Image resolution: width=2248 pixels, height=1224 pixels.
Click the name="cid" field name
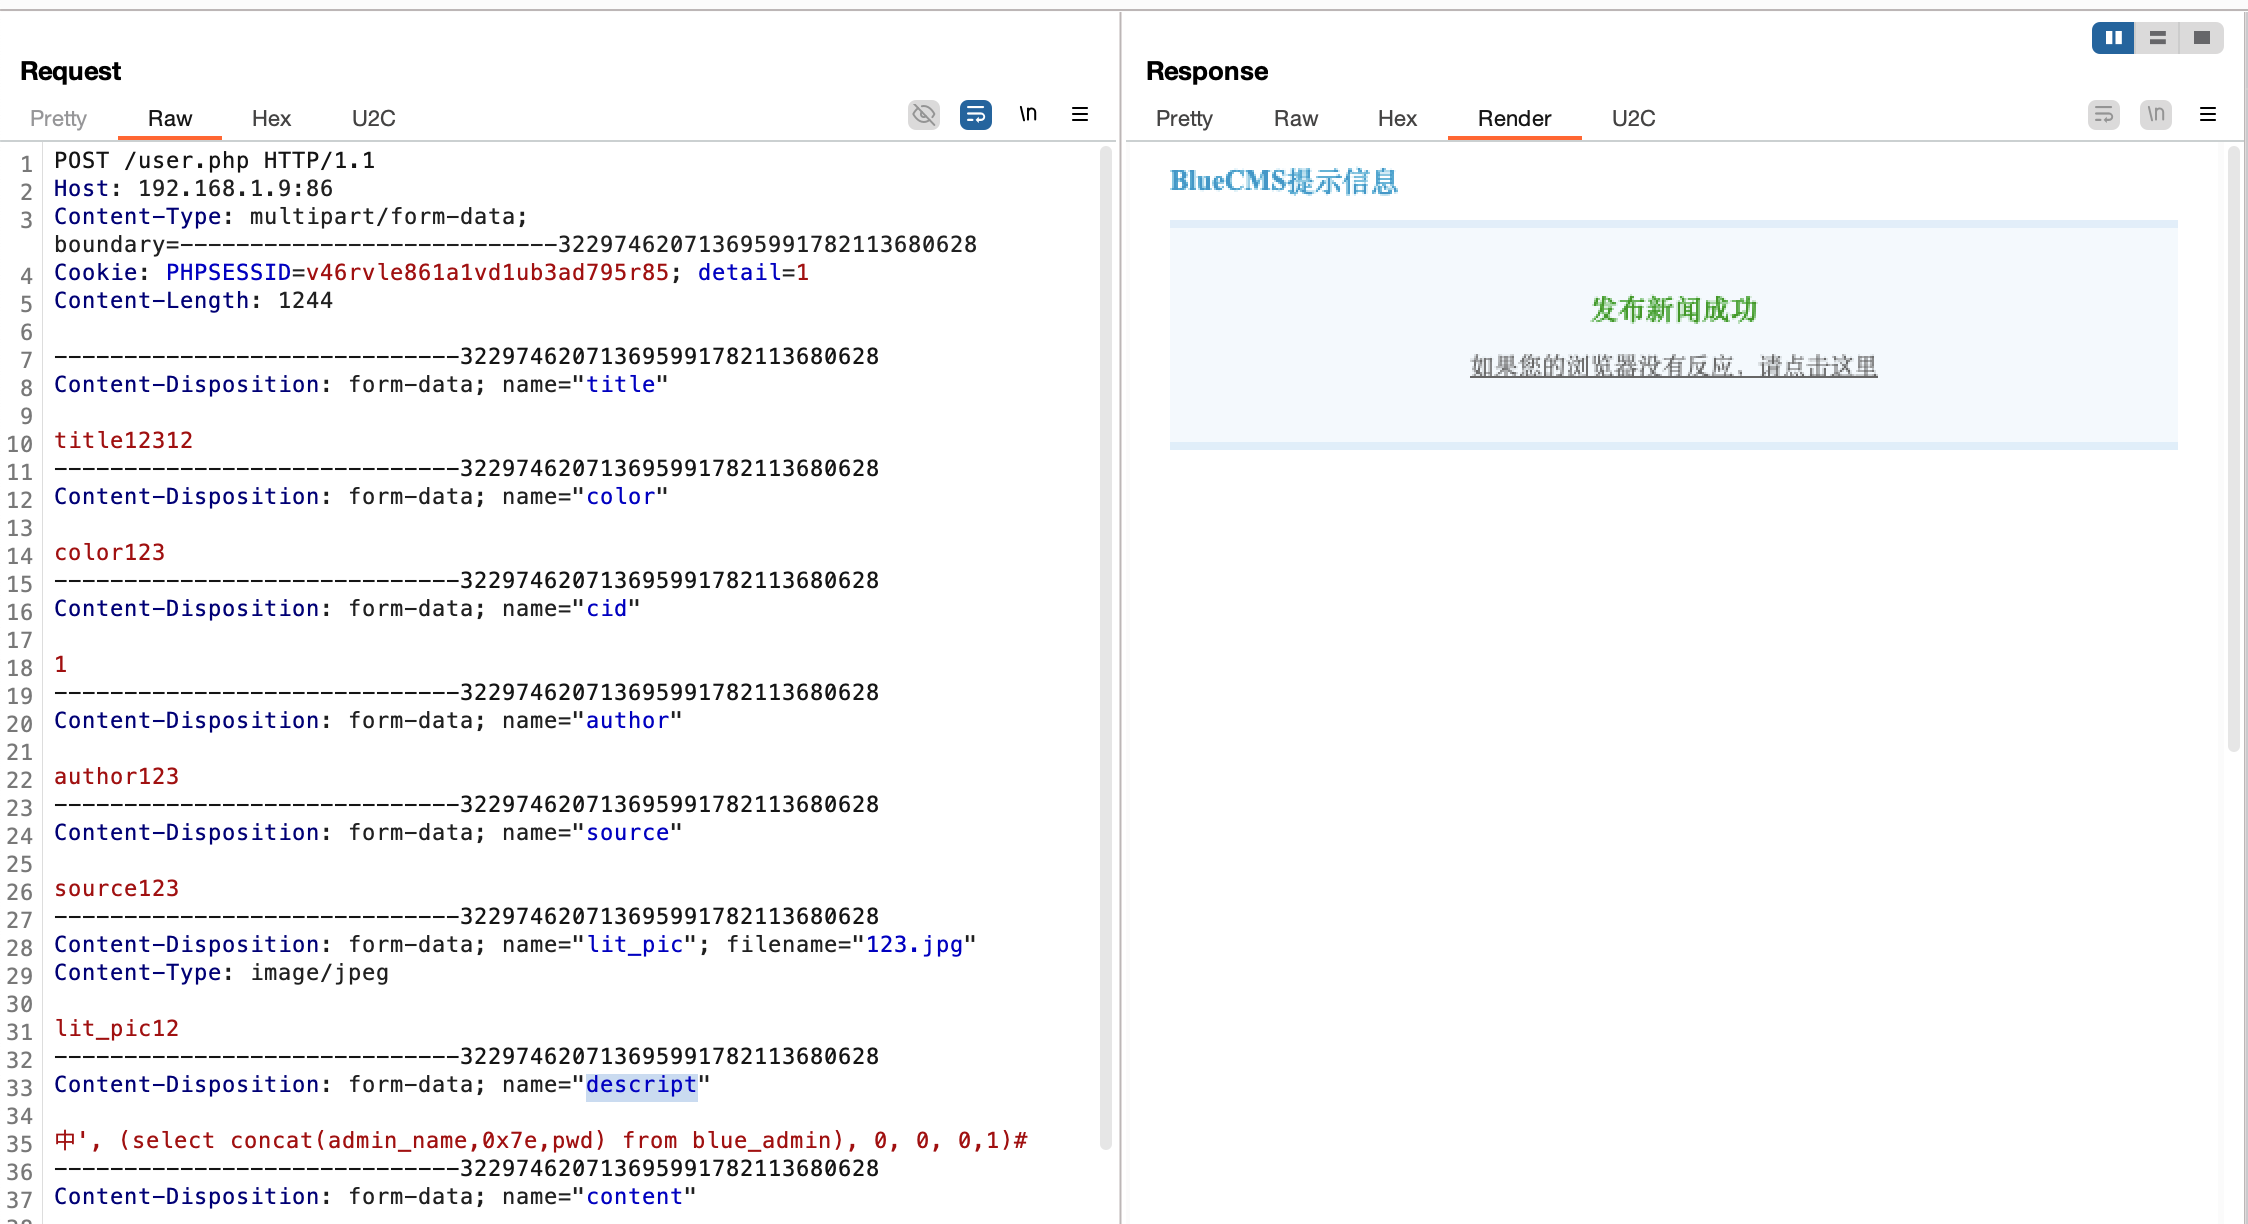click(x=606, y=608)
